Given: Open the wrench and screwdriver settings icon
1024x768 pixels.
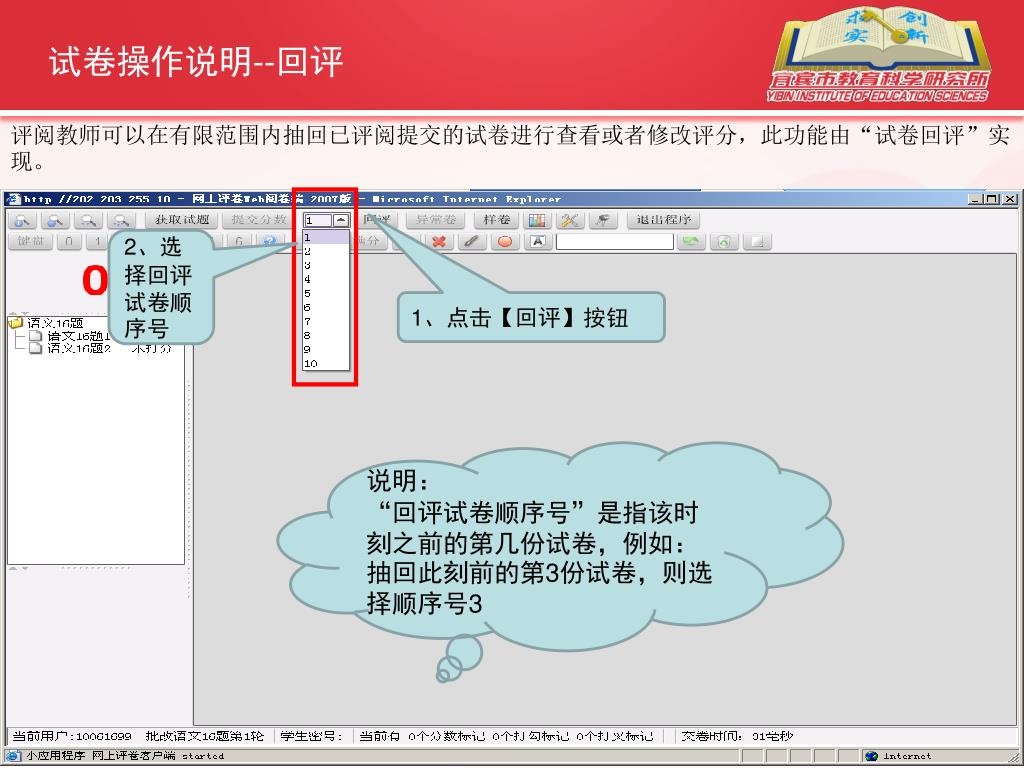Looking at the screenshot, I should 569,221.
